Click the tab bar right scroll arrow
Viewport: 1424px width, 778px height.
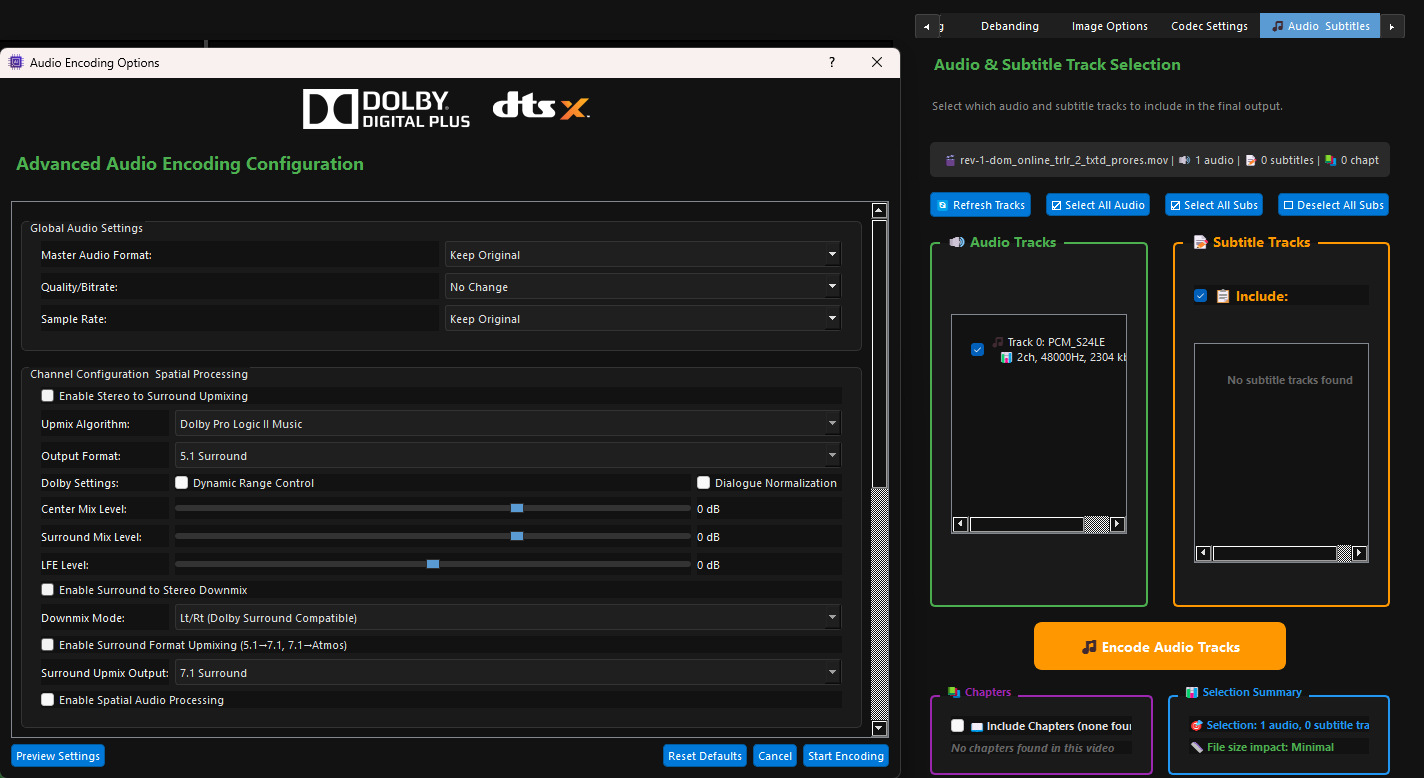(x=1391, y=26)
